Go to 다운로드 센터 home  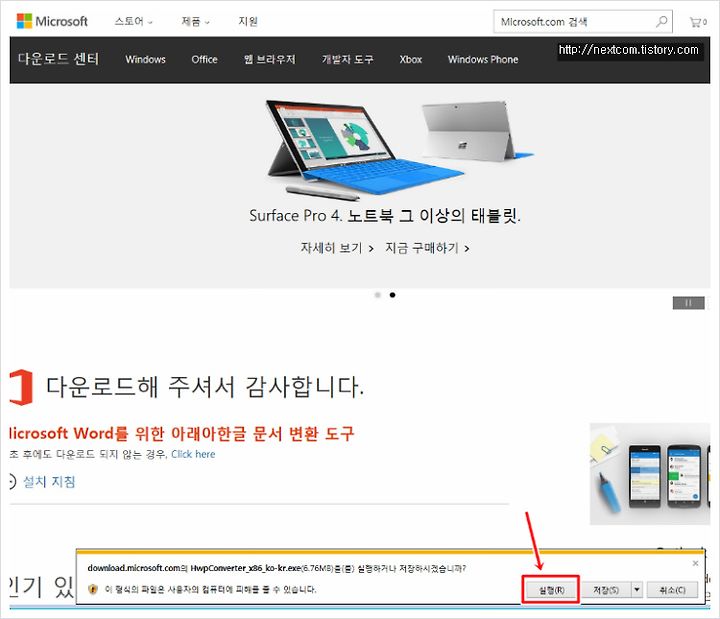[58, 59]
